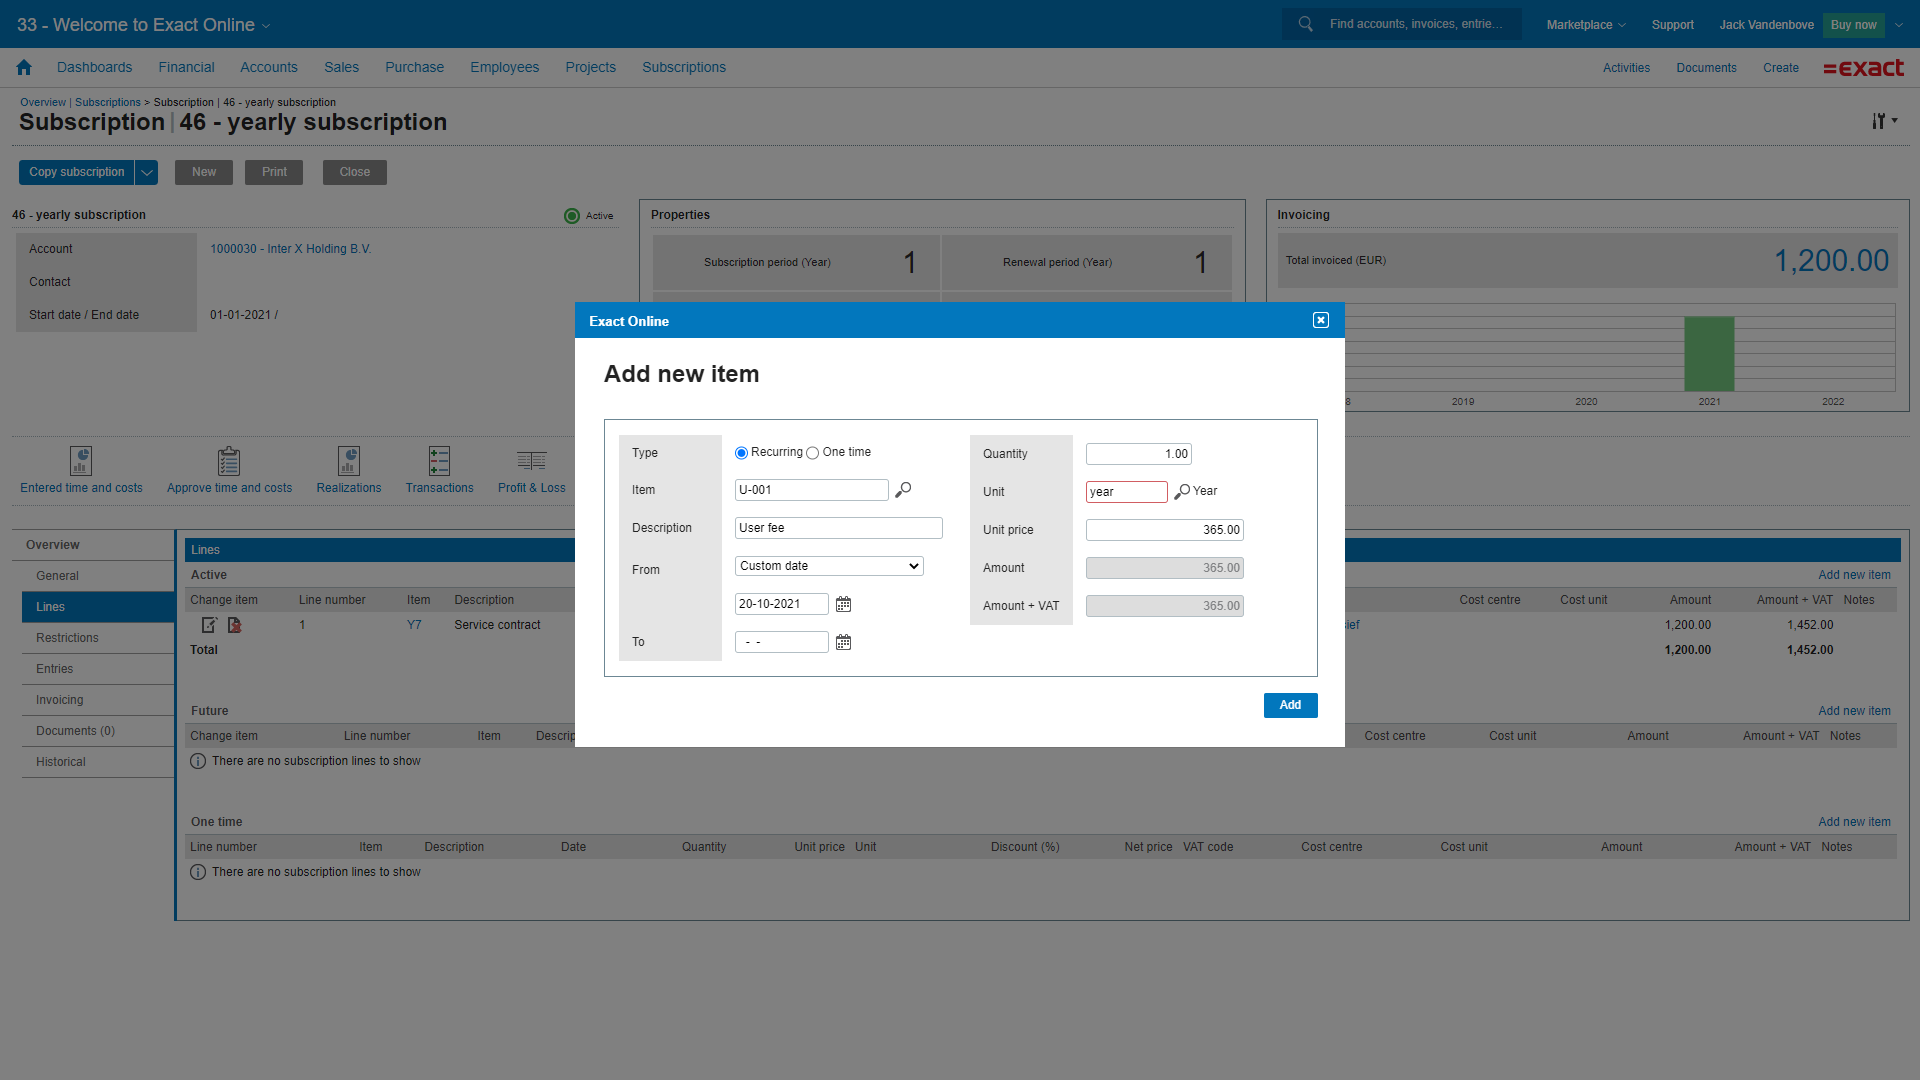Click the green 2021 invoicing bar
The height and width of the screenshot is (1080, 1920).
pos(1709,353)
